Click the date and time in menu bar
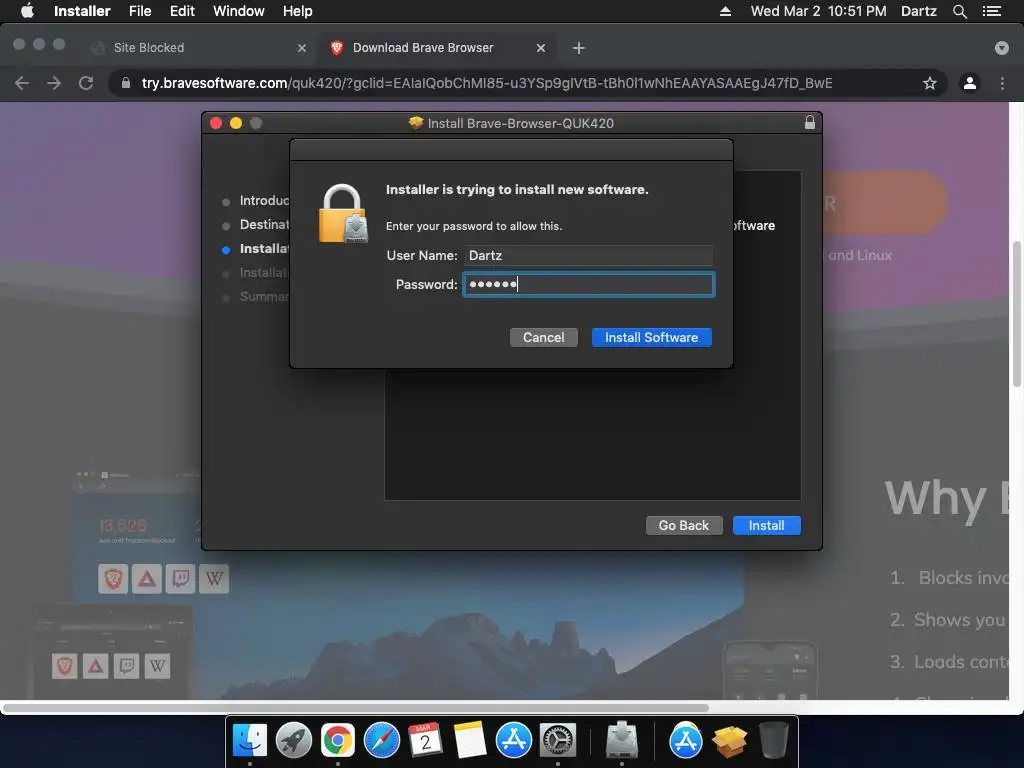Viewport: 1024px width, 768px height. (x=818, y=11)
